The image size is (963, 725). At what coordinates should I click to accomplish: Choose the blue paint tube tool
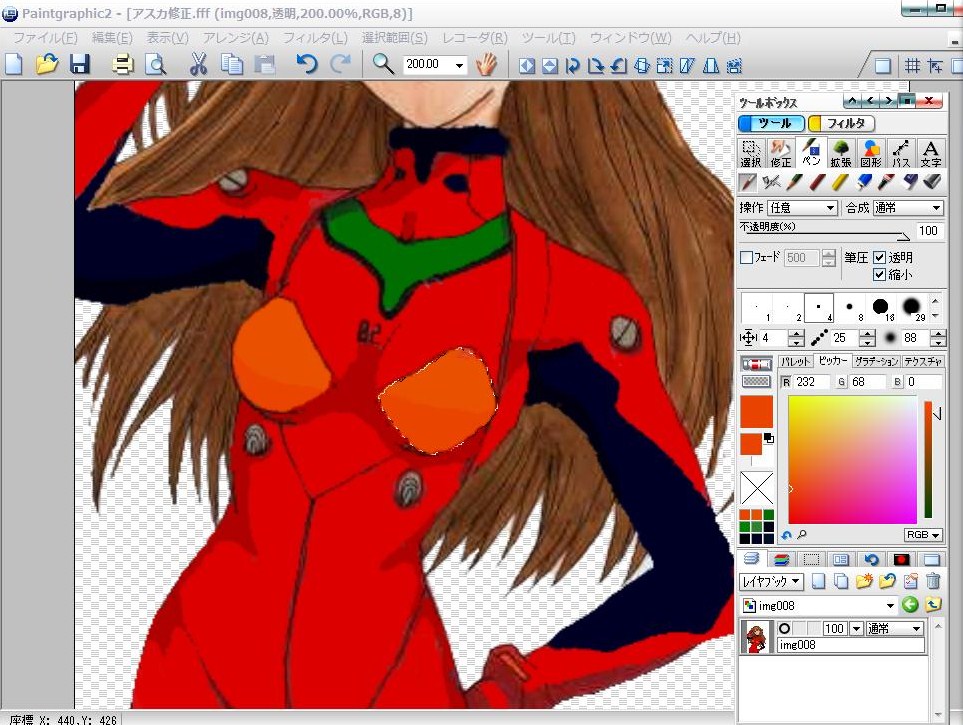tap(863, 182)
